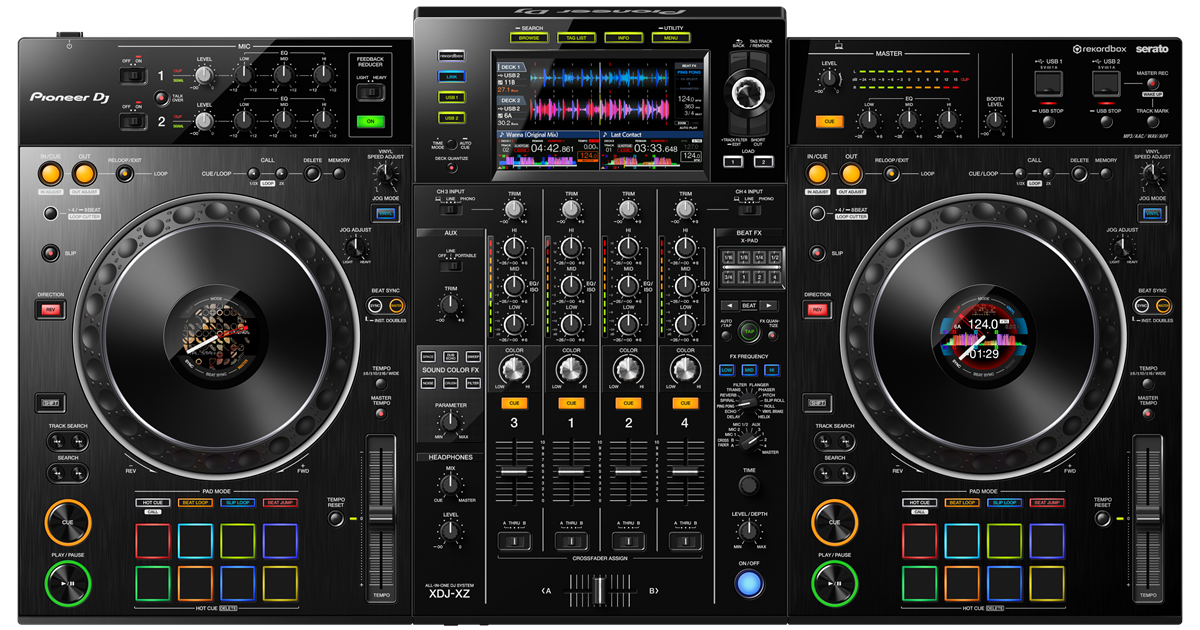Enable the FILTER sound color effect
Screen dimensions: 1200x630
[472, 382]
